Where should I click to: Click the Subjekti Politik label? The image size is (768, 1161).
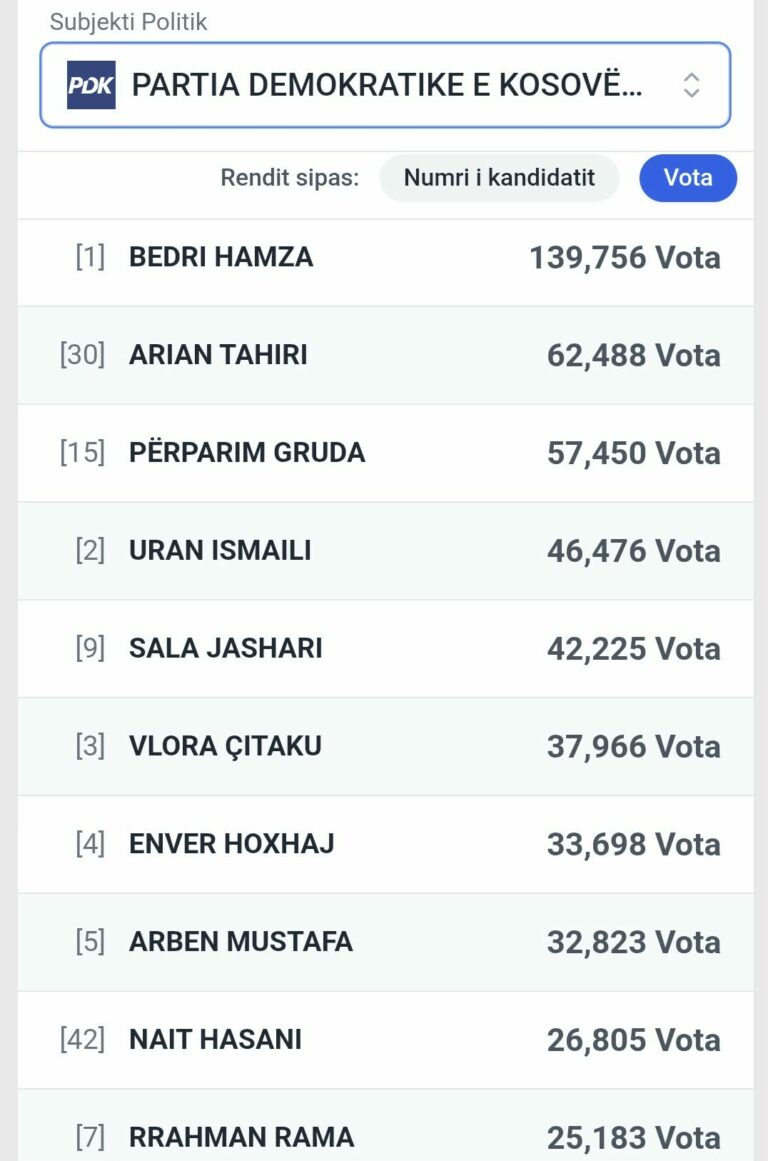(129, 22)
